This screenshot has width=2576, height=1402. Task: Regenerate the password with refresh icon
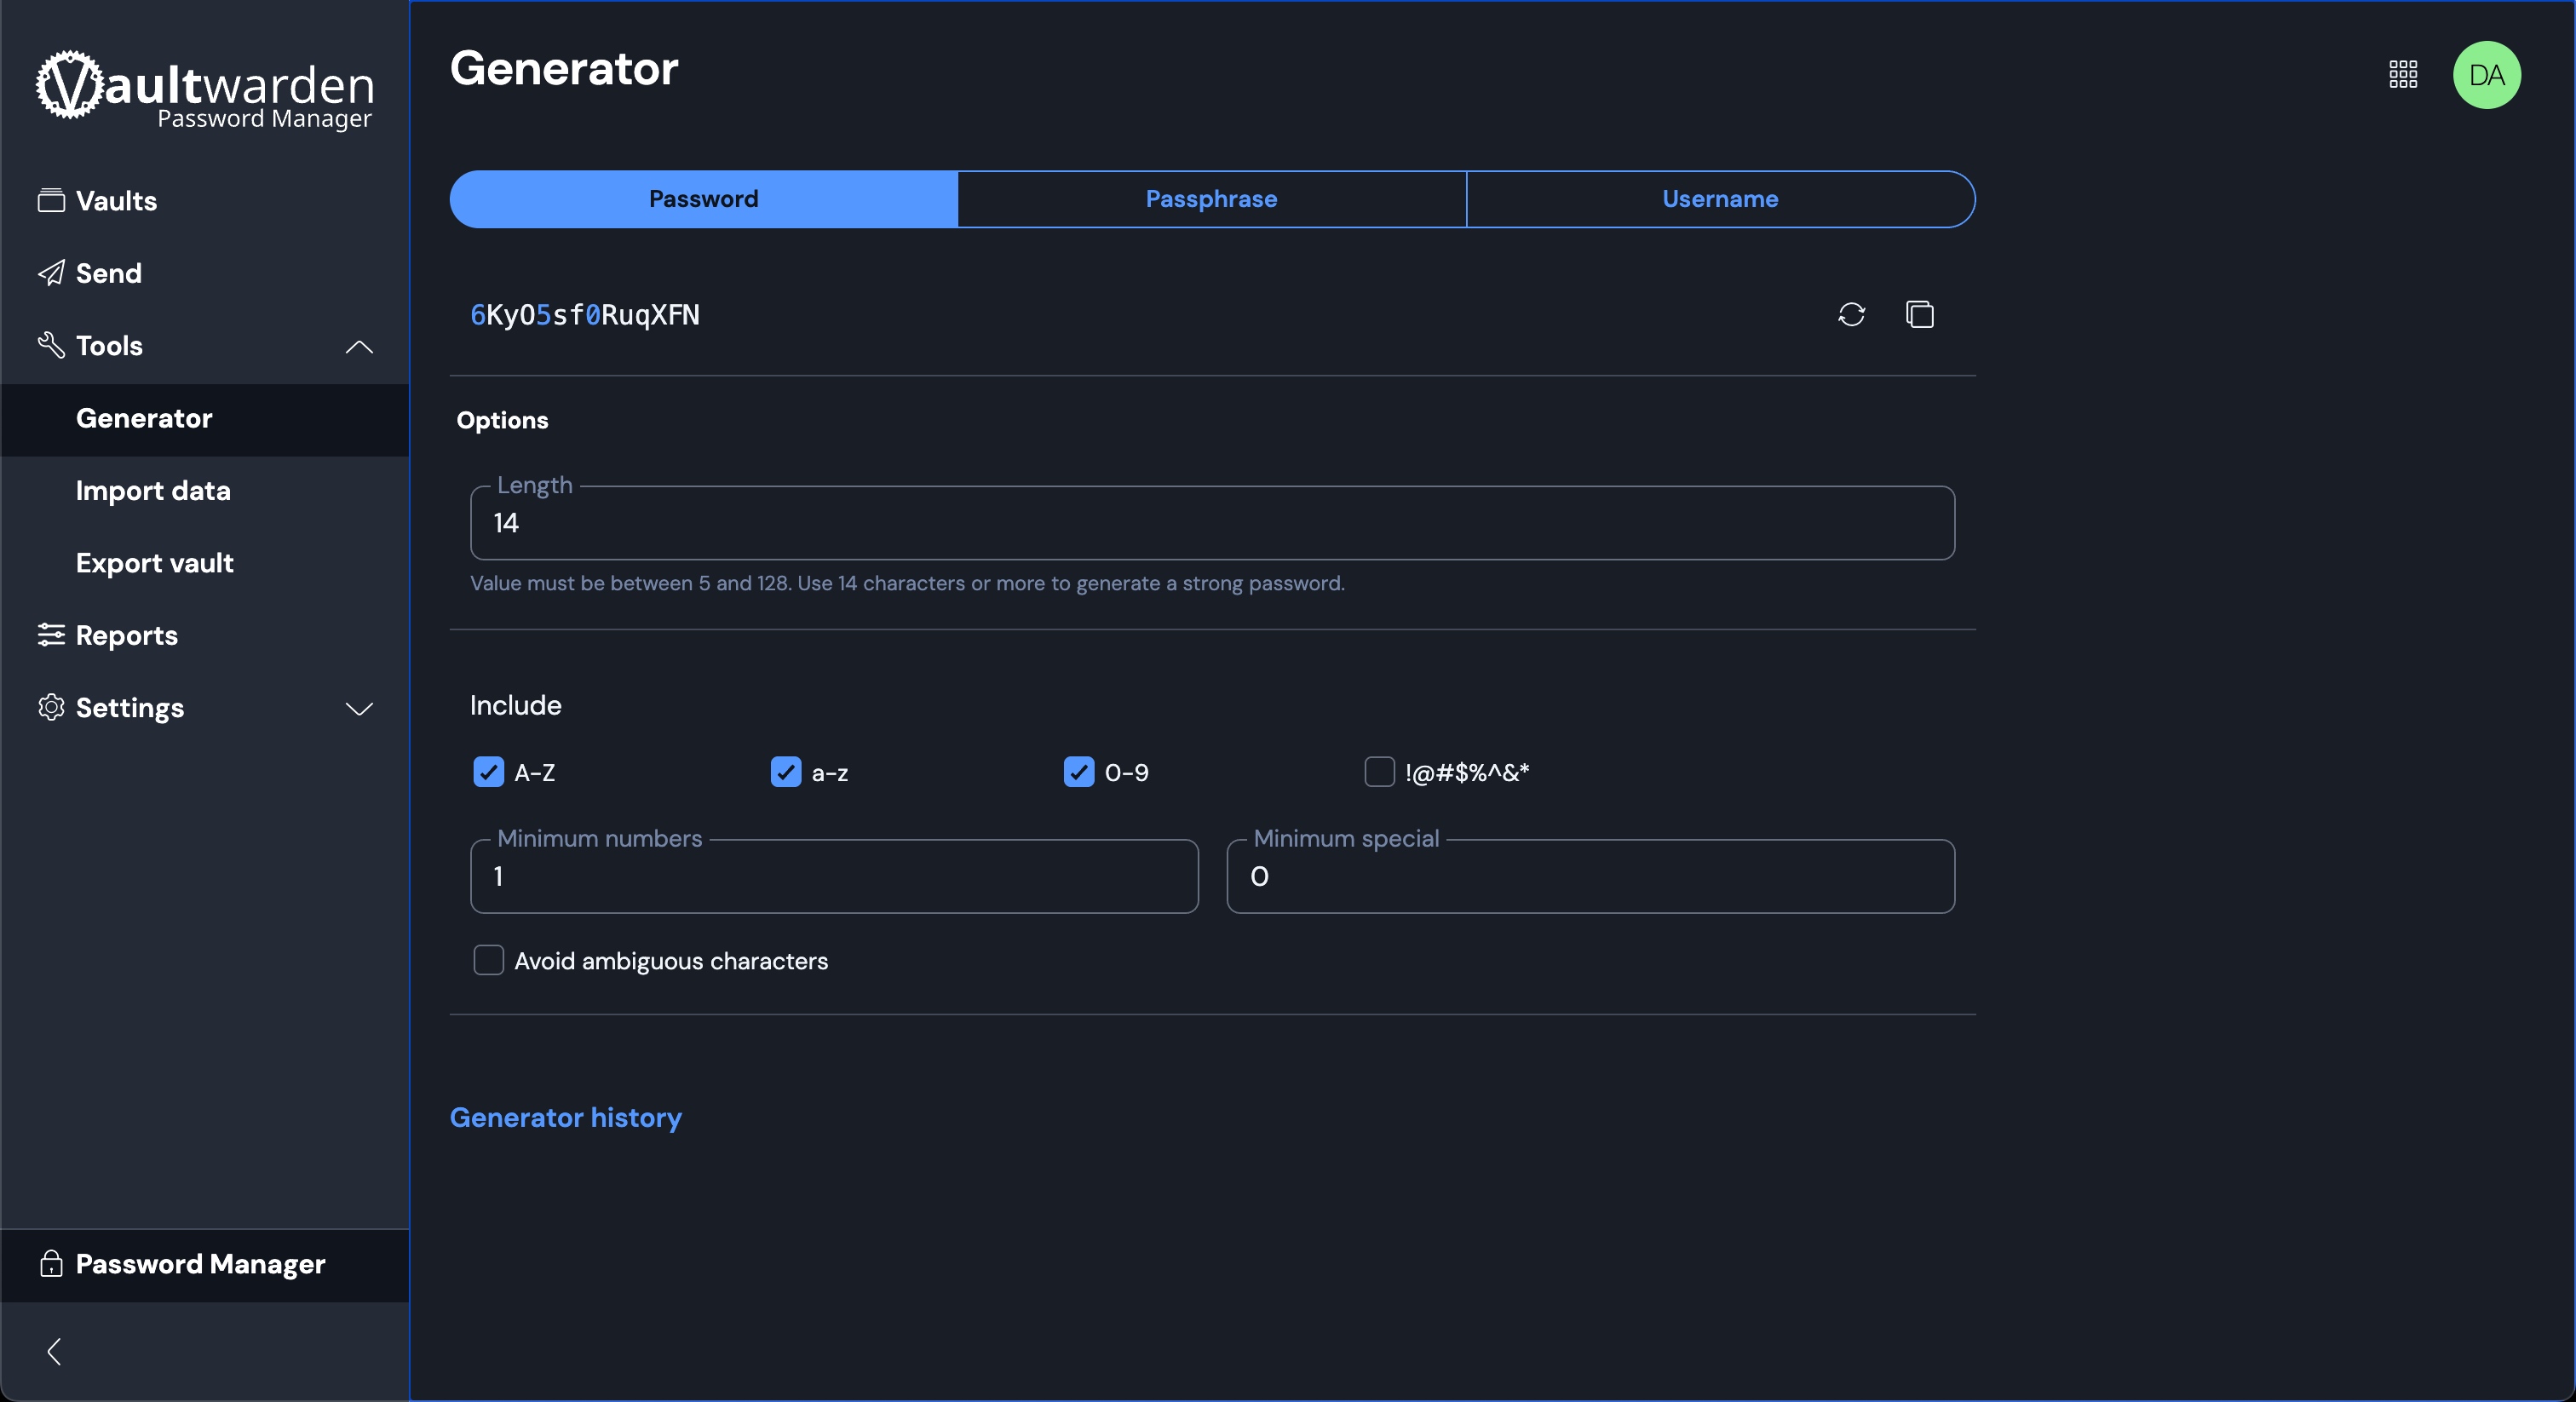[x=1851, y=314]
